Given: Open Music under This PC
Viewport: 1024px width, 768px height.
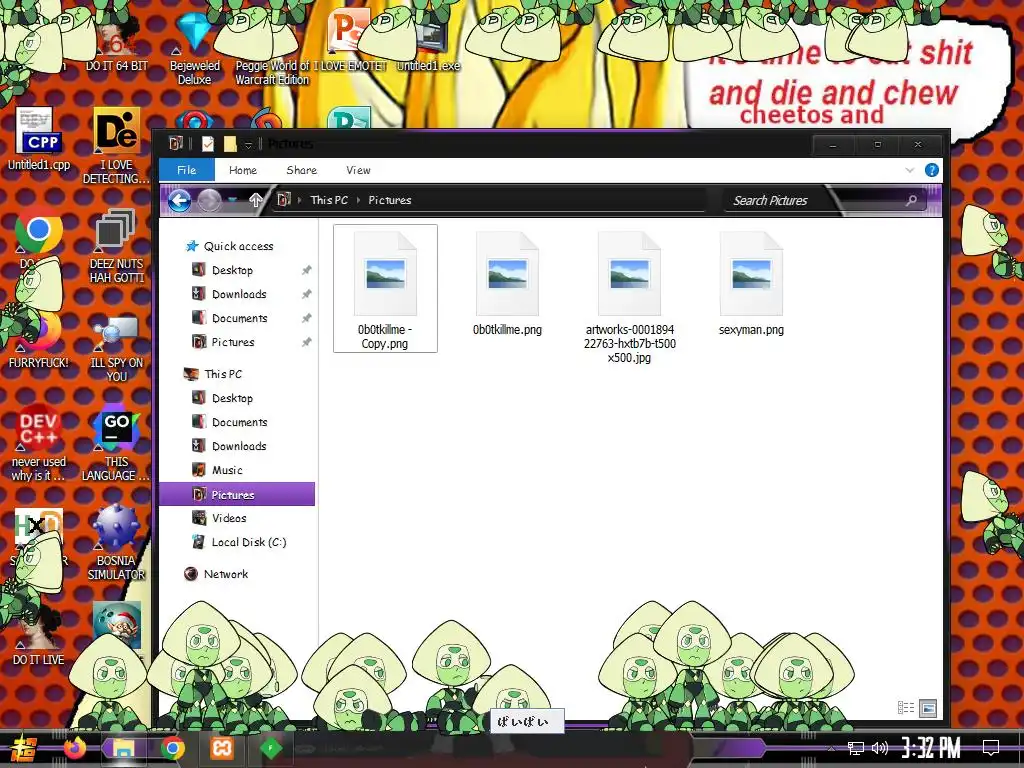Looking at the screenshot, I should pyautogui.click(x=217, y=470).
